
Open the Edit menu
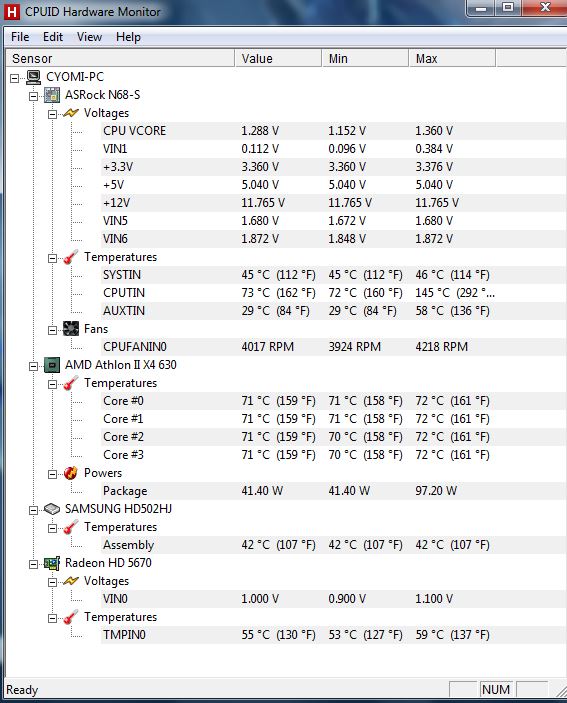pos(53,37)
